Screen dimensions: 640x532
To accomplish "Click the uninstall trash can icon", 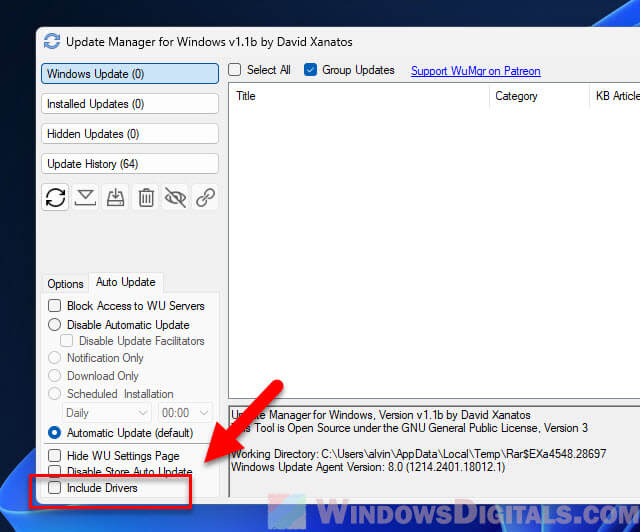I will tap(146, 198).
